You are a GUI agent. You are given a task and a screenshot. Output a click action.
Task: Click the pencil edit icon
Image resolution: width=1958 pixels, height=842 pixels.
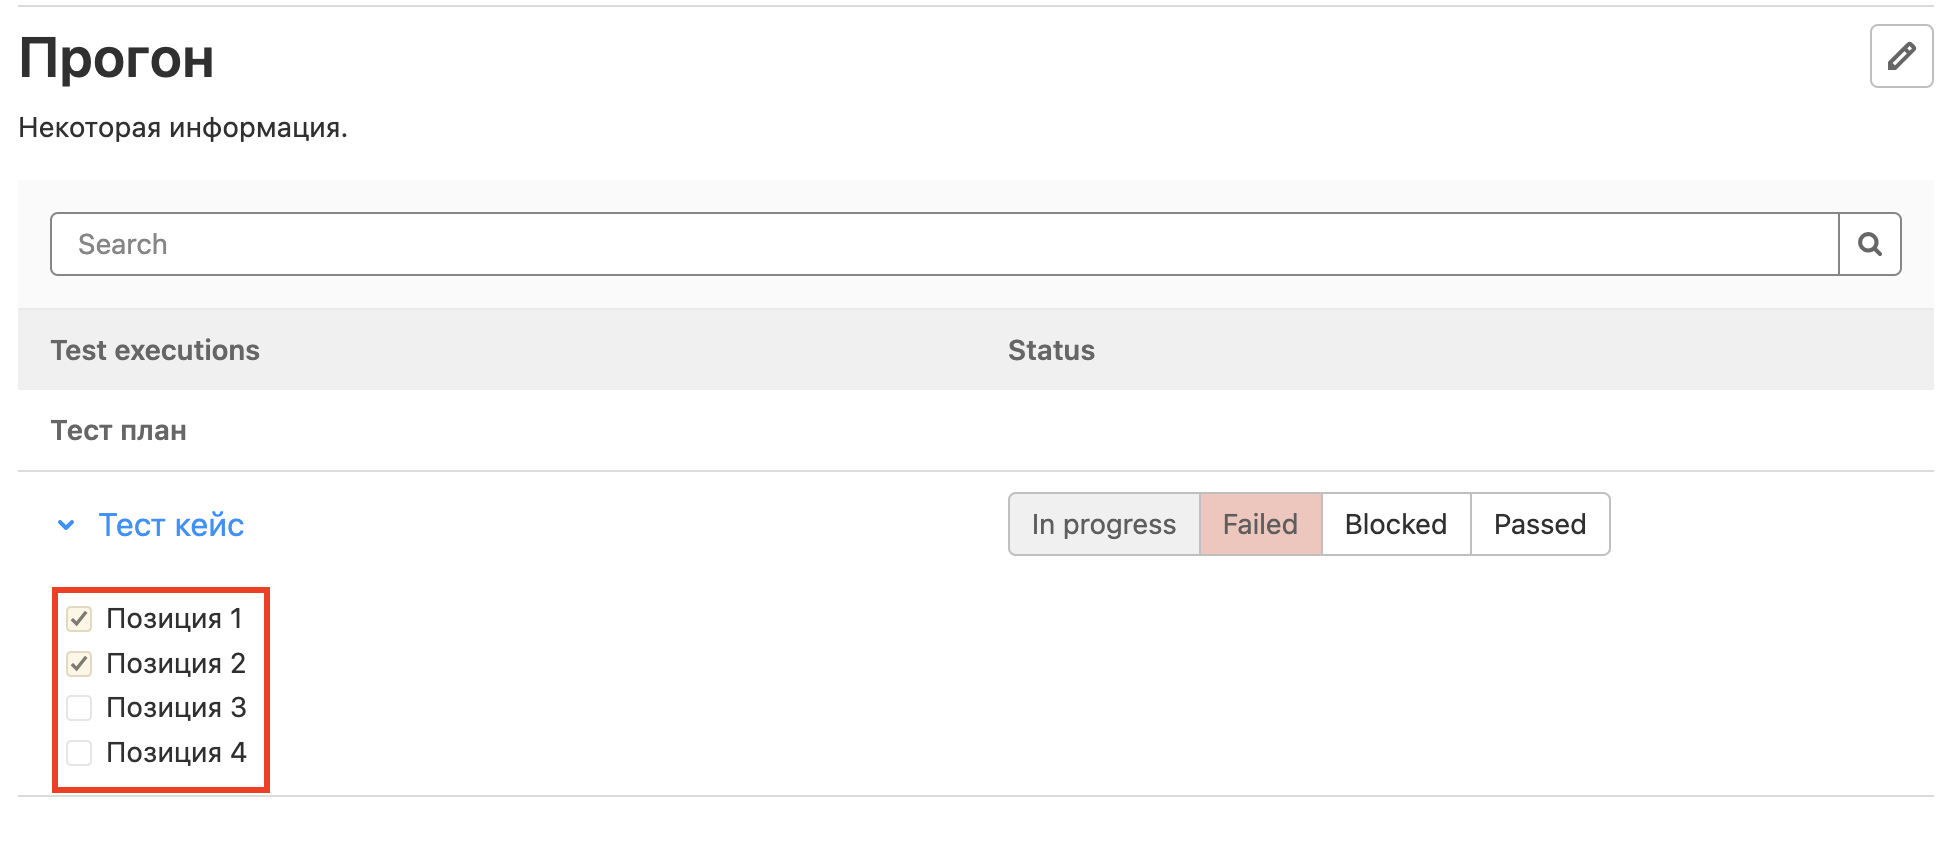(x=1901, y=57)
